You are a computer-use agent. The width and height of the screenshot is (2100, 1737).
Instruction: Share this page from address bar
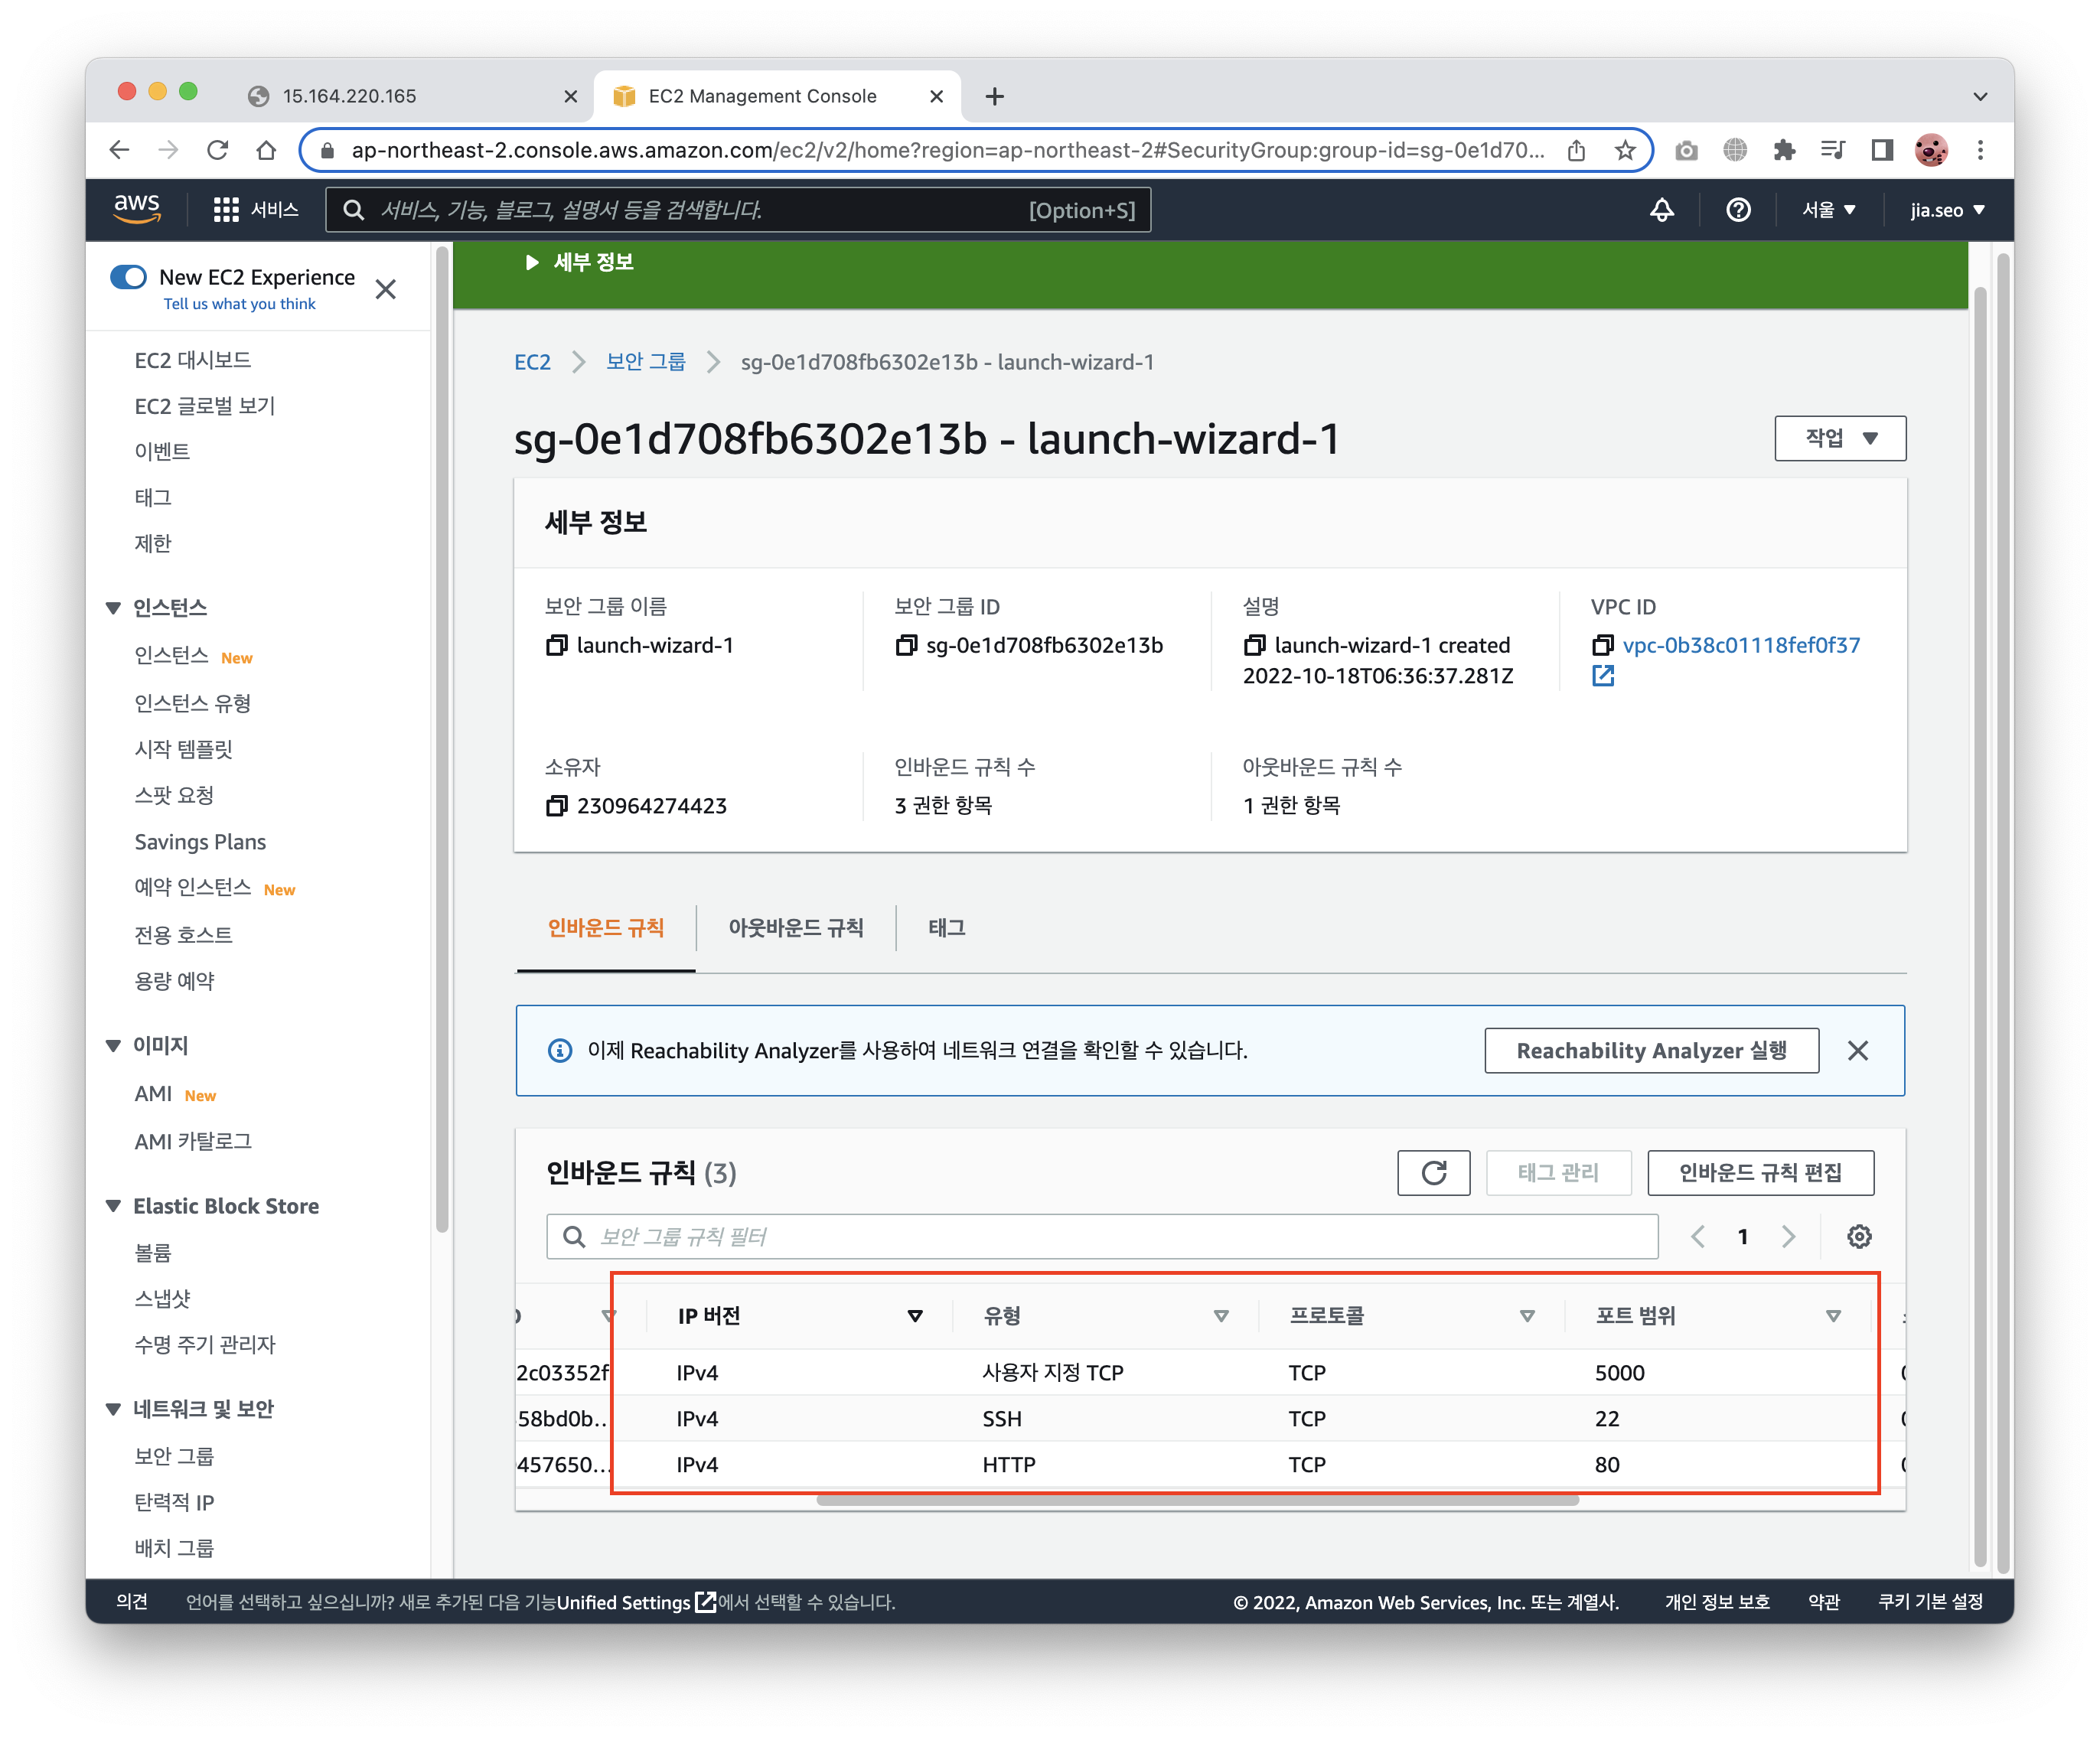1576,150
